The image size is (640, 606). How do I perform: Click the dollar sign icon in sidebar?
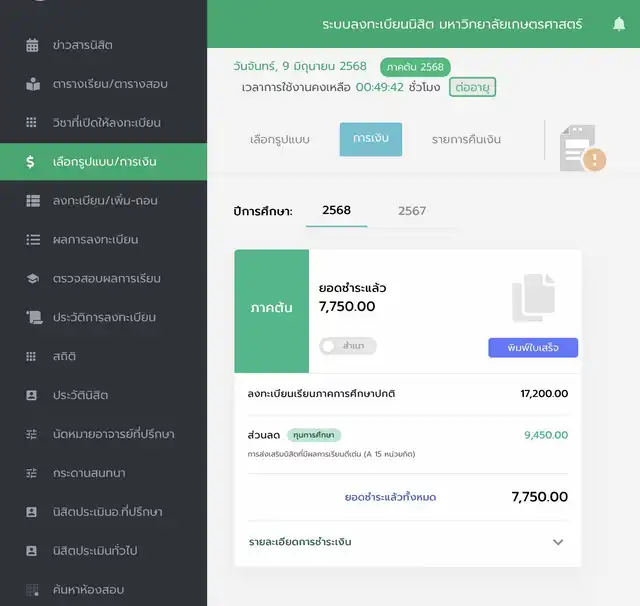(32, 162)
